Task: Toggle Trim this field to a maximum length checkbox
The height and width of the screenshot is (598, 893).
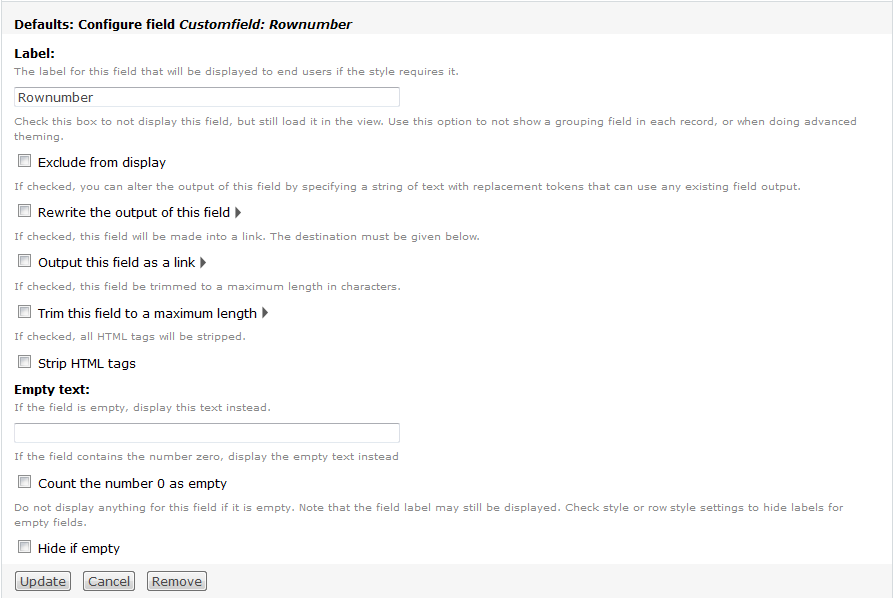Action: point(24,312)
